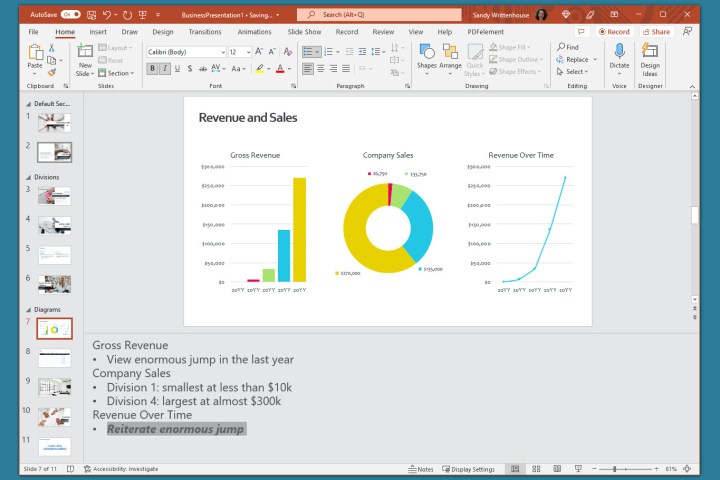Image resolution: width=720 pixels, height=480 pixels.
Task: Toggle Italic formatting in the Font group
Action: pyautogui.click(x=165, y=69)
